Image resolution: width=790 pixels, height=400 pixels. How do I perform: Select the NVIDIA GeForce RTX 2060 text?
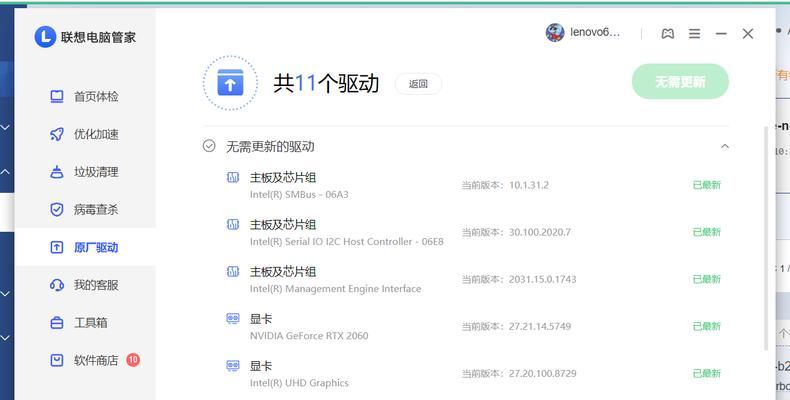click(x=309, y=336)
